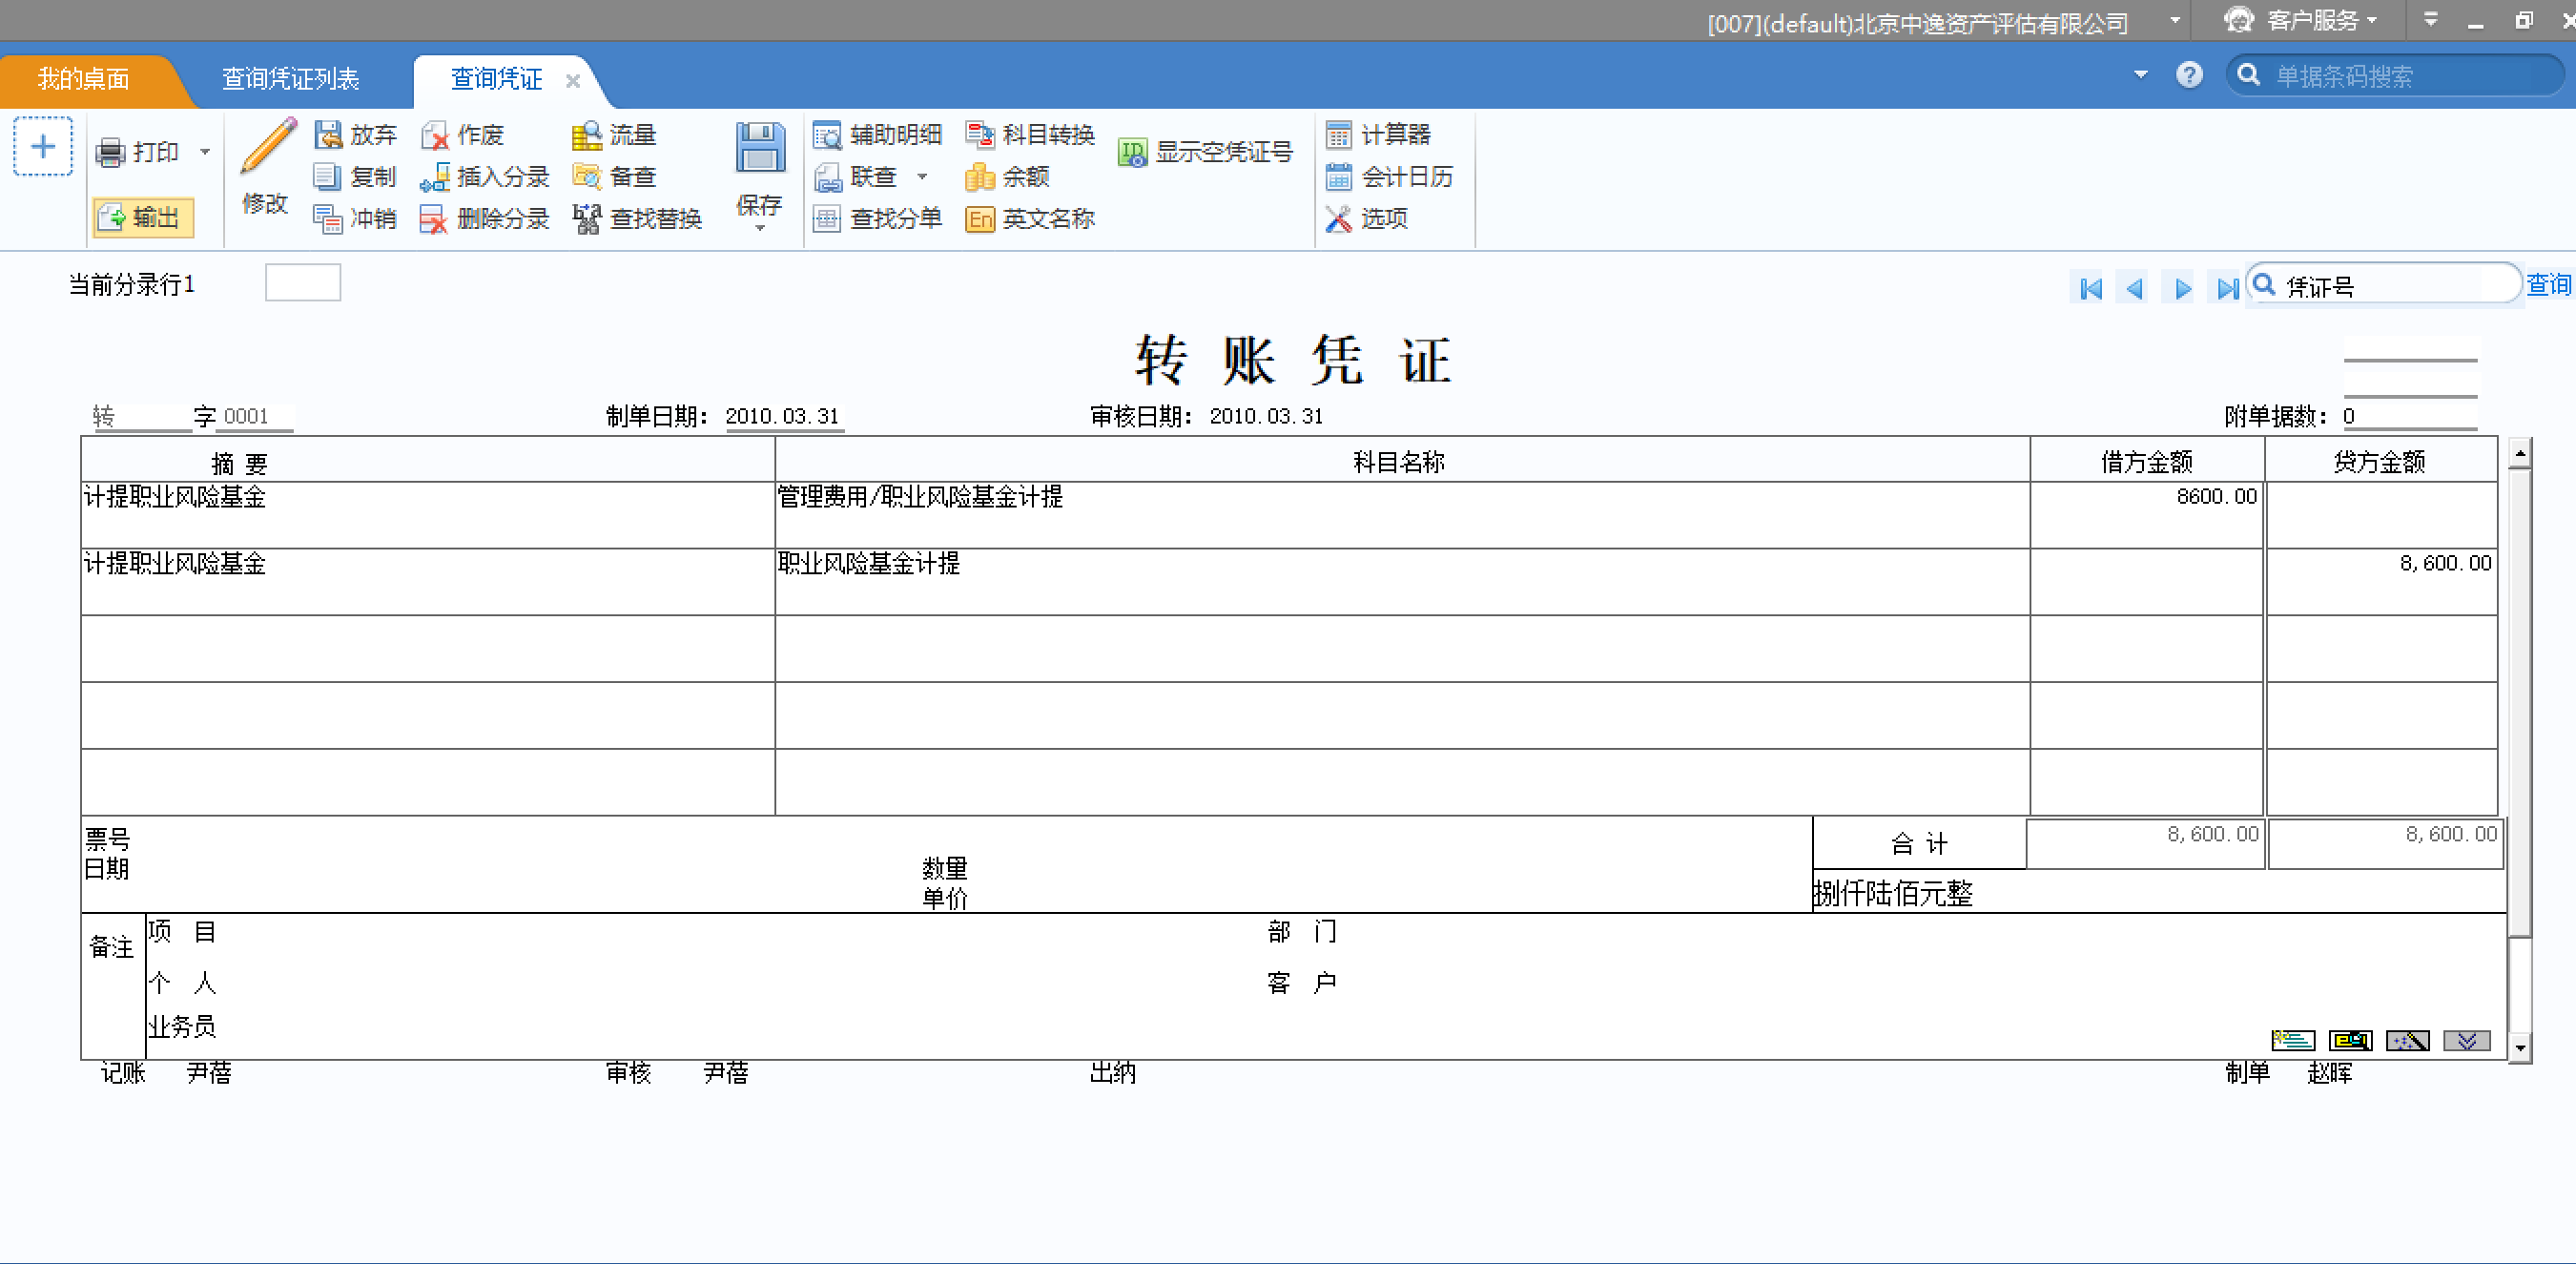Click the Accounting Calendar (会计日历) icon

1338,177
